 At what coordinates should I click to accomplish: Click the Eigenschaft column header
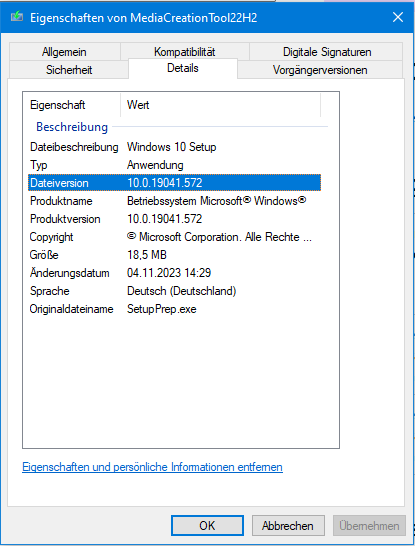pos(72,105)
